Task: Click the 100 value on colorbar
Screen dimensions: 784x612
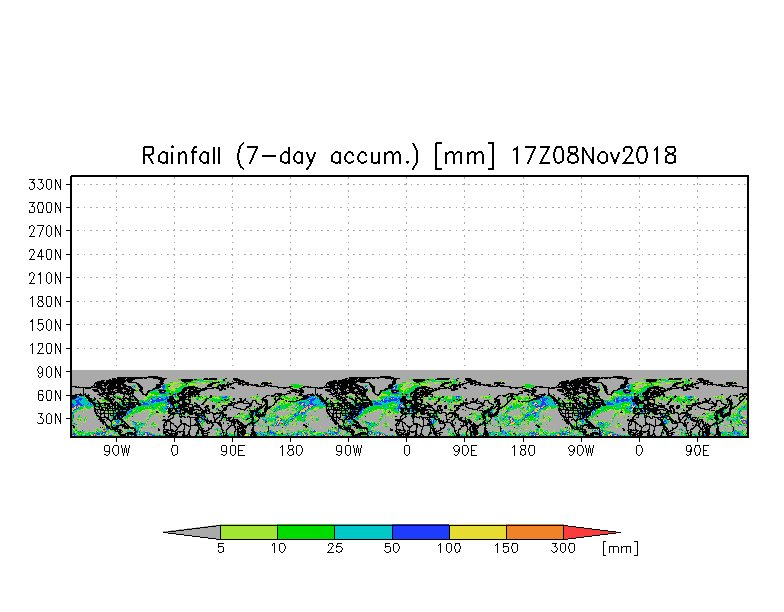Action: (449, 548)
